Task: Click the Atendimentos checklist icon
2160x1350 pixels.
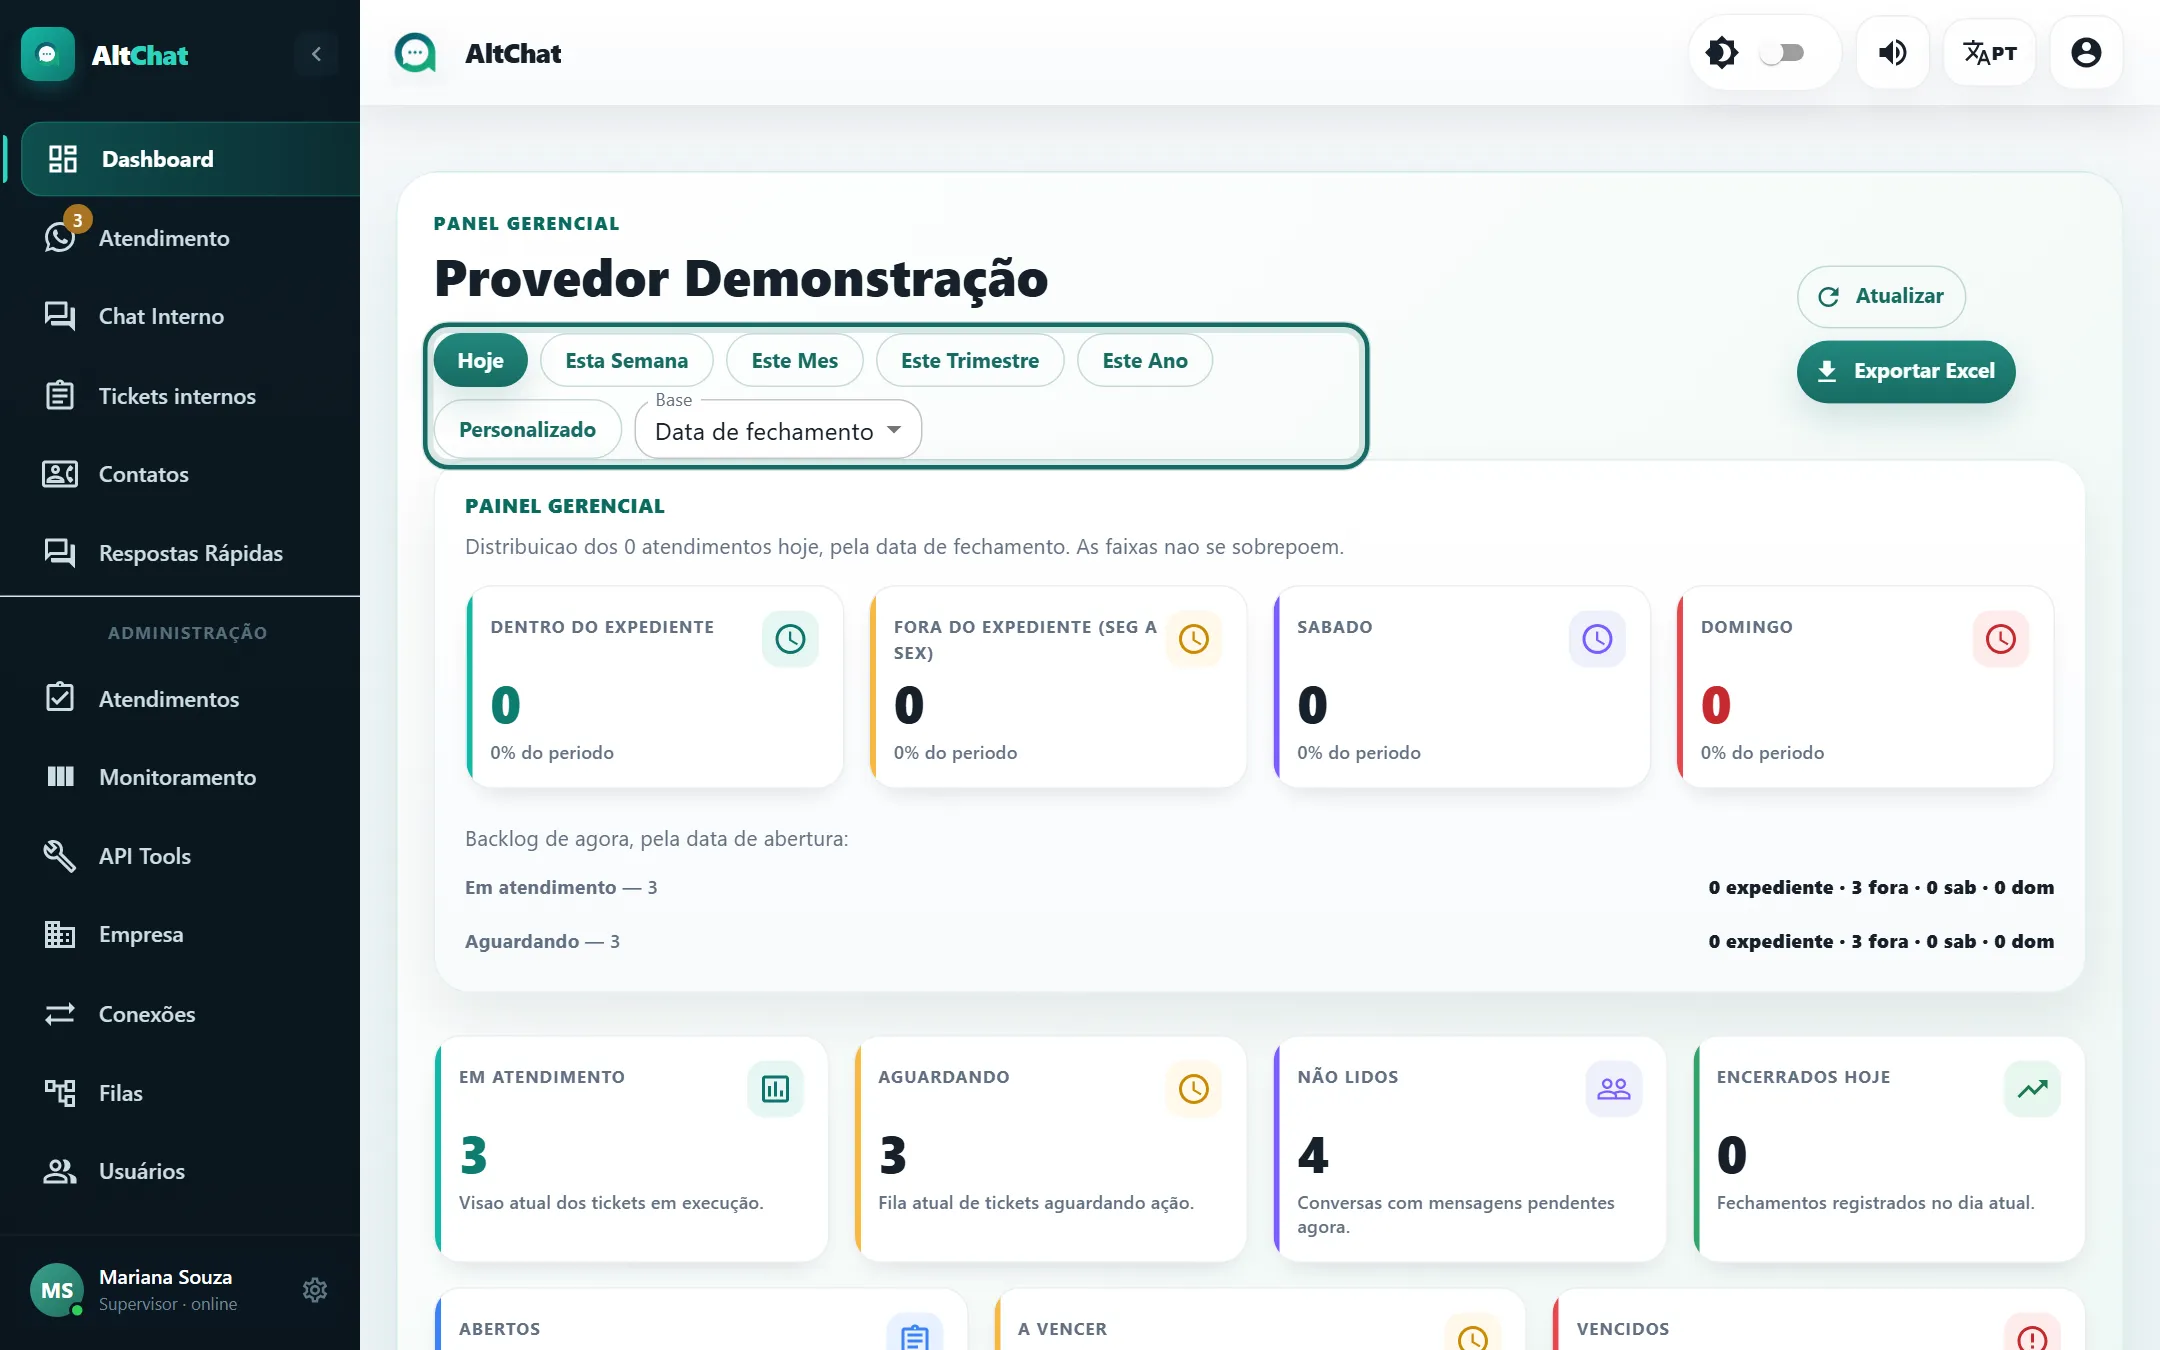Action: [x=60, y=698]
